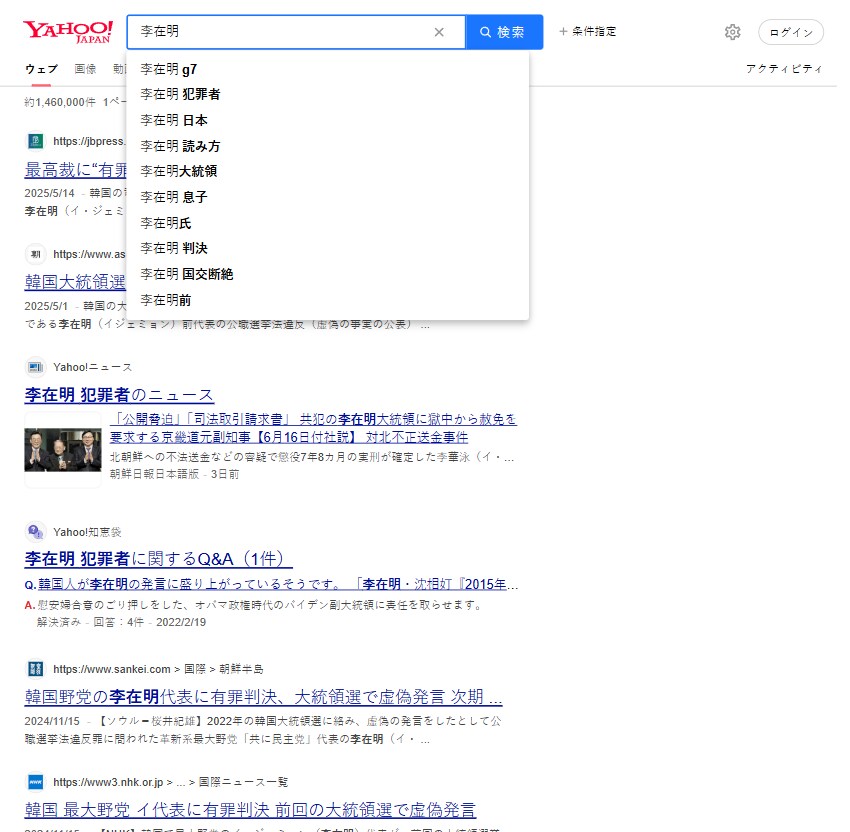
Task: Click the jbpress site favicon
Action: click(x=36, y=141)
